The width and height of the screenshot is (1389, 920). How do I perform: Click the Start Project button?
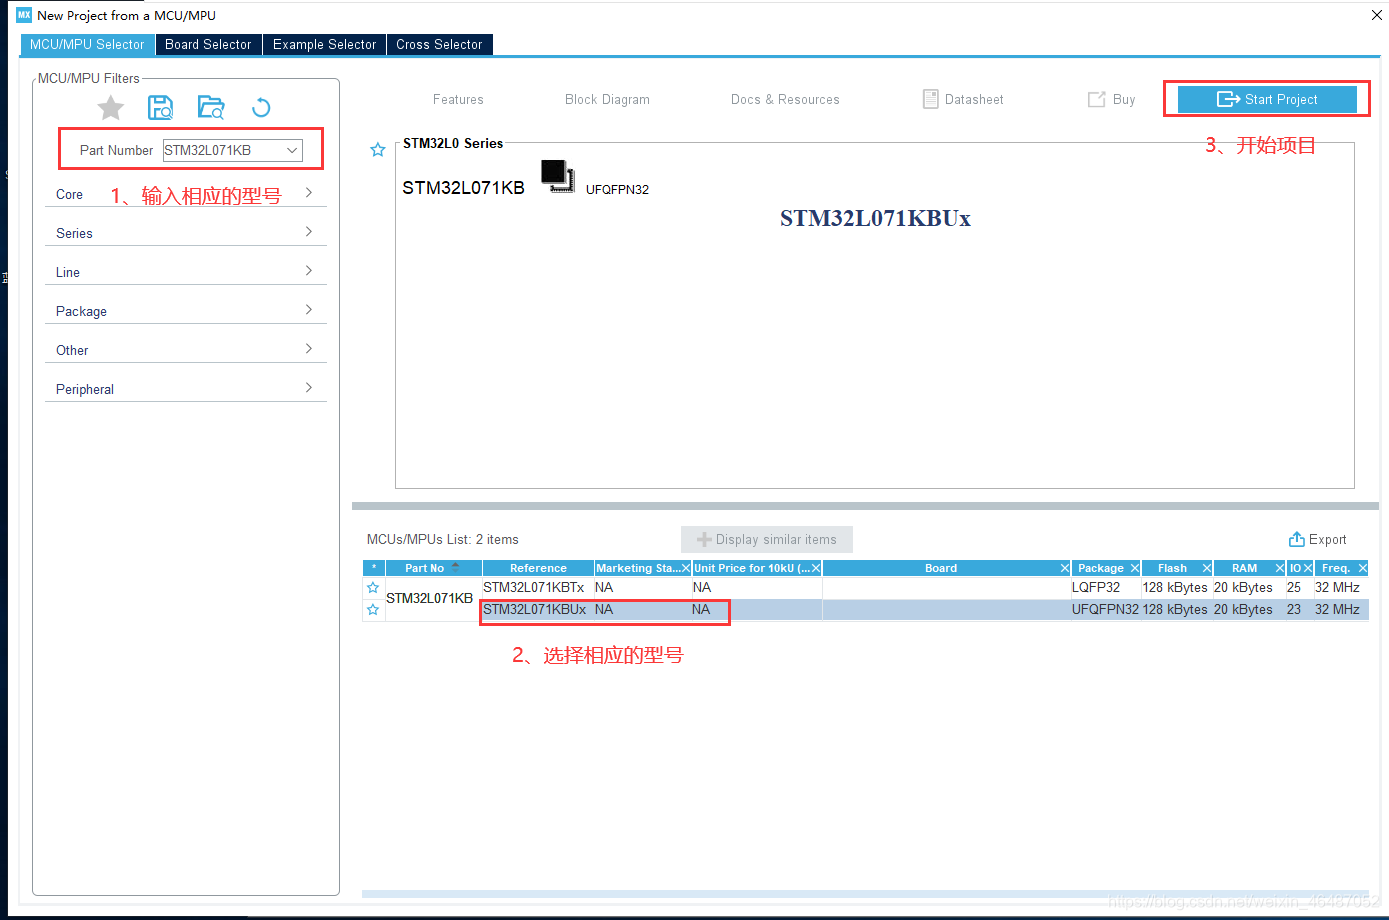[x=1267, y=99]
